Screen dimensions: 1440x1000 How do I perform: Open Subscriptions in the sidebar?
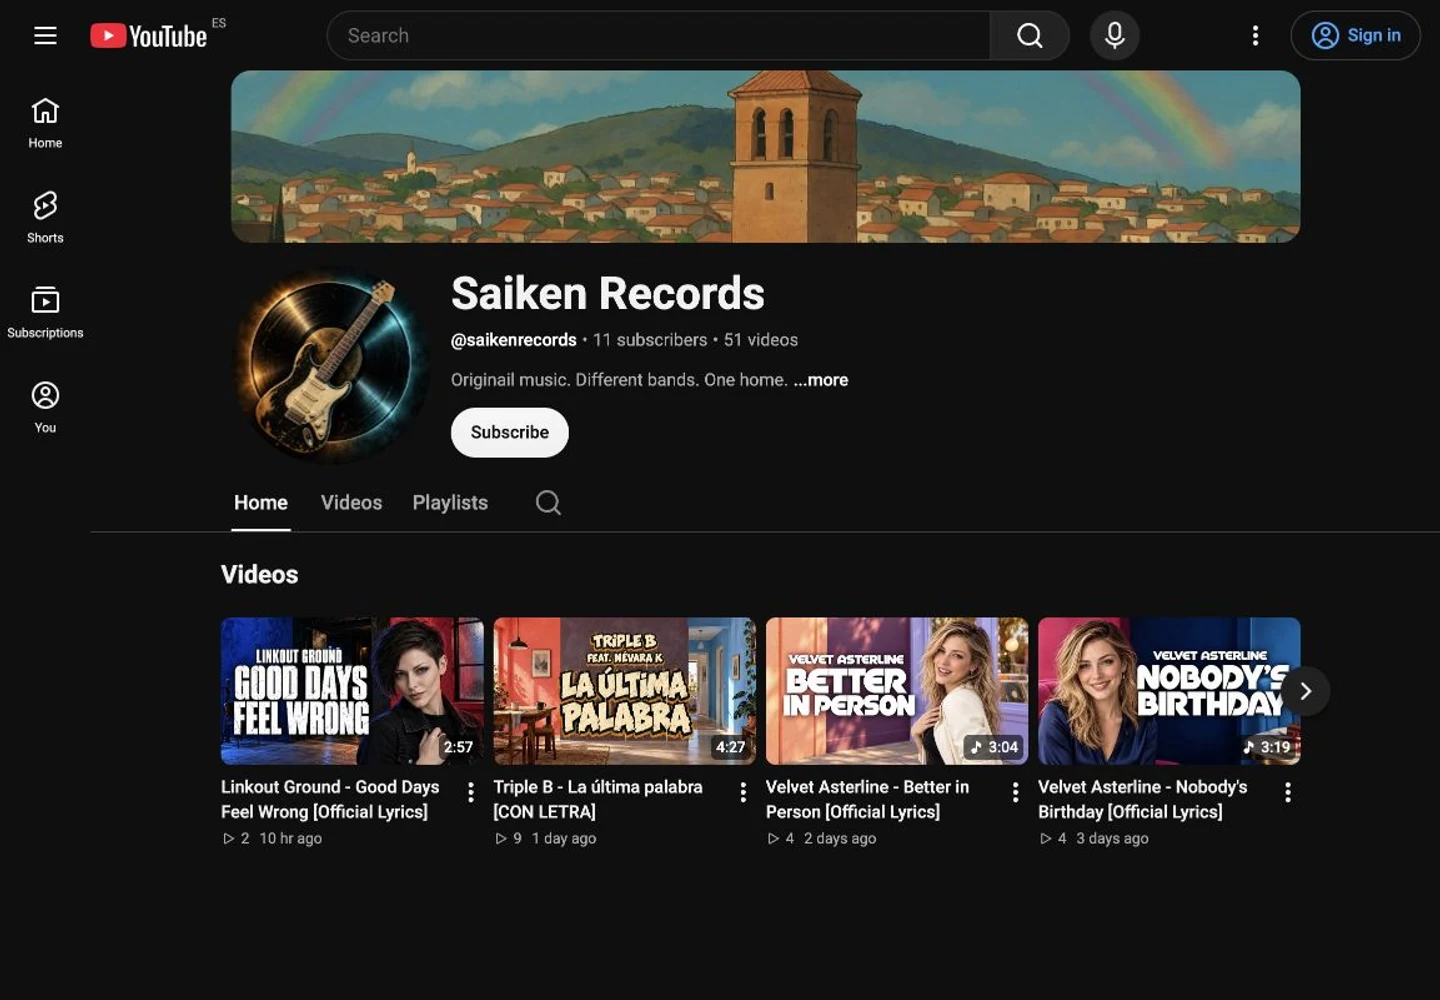tap(45, 313)
